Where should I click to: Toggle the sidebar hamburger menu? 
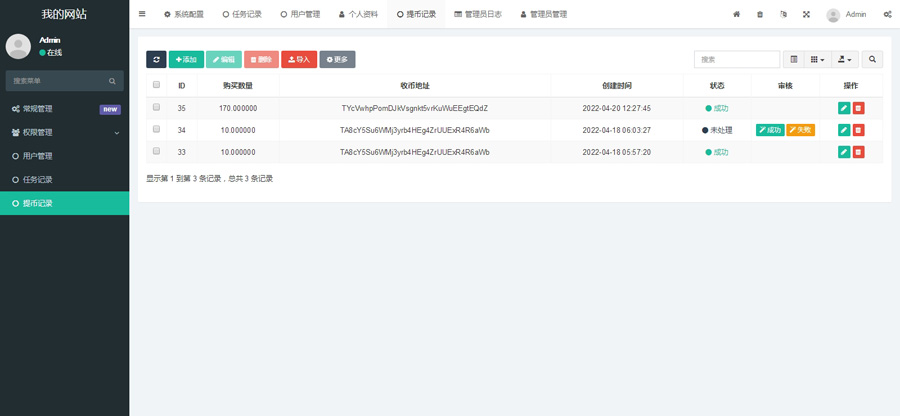pyautogui.click(x=142, y=15)
